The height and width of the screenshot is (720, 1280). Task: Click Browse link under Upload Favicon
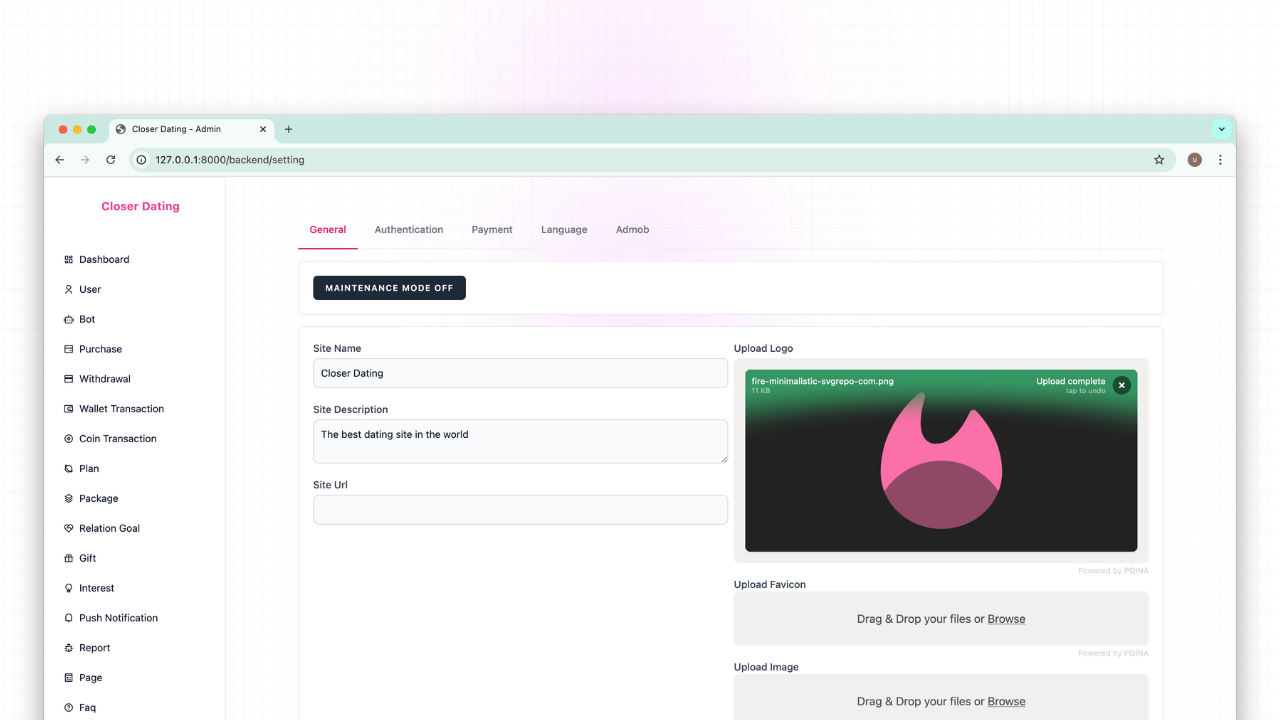(x=1006, y=619)
